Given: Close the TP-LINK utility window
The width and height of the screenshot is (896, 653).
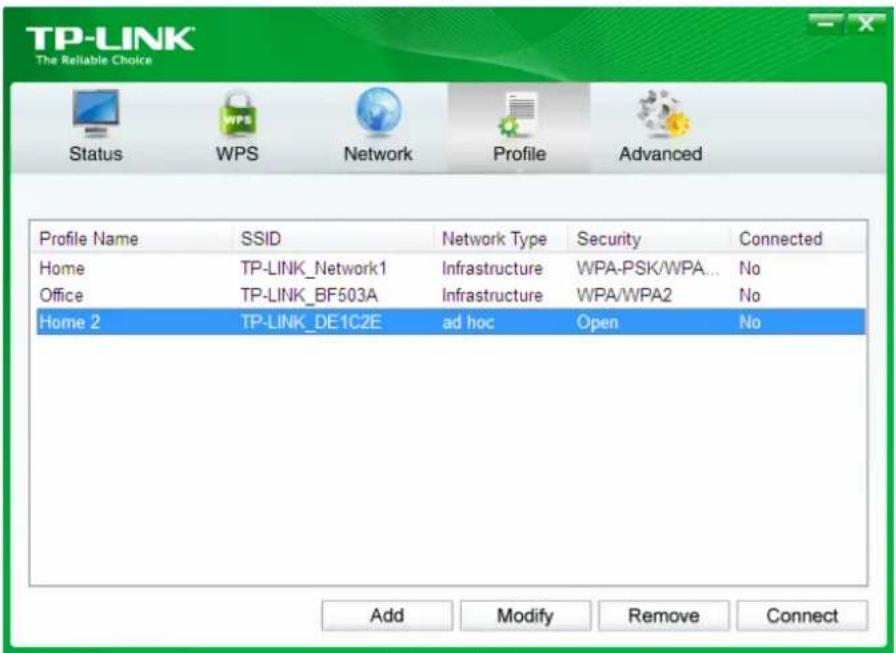Looking at the screenshot, I should 865,24.
